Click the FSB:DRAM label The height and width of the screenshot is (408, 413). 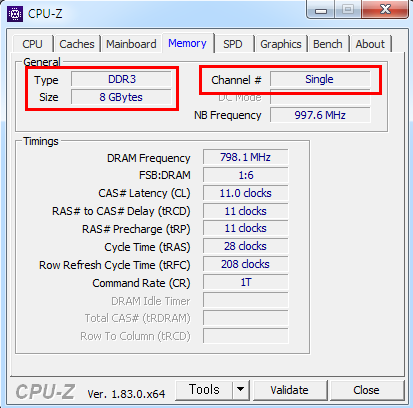[x=165, y=175]
